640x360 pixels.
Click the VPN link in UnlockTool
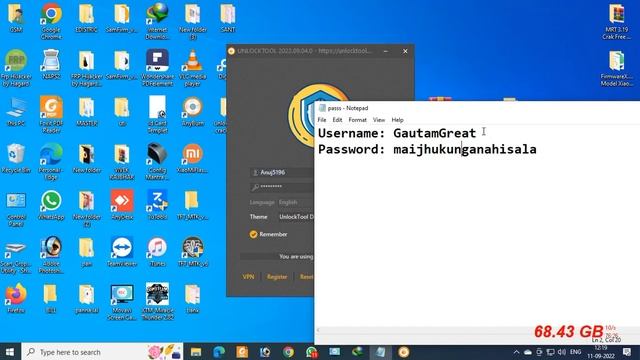pos(248,277)
